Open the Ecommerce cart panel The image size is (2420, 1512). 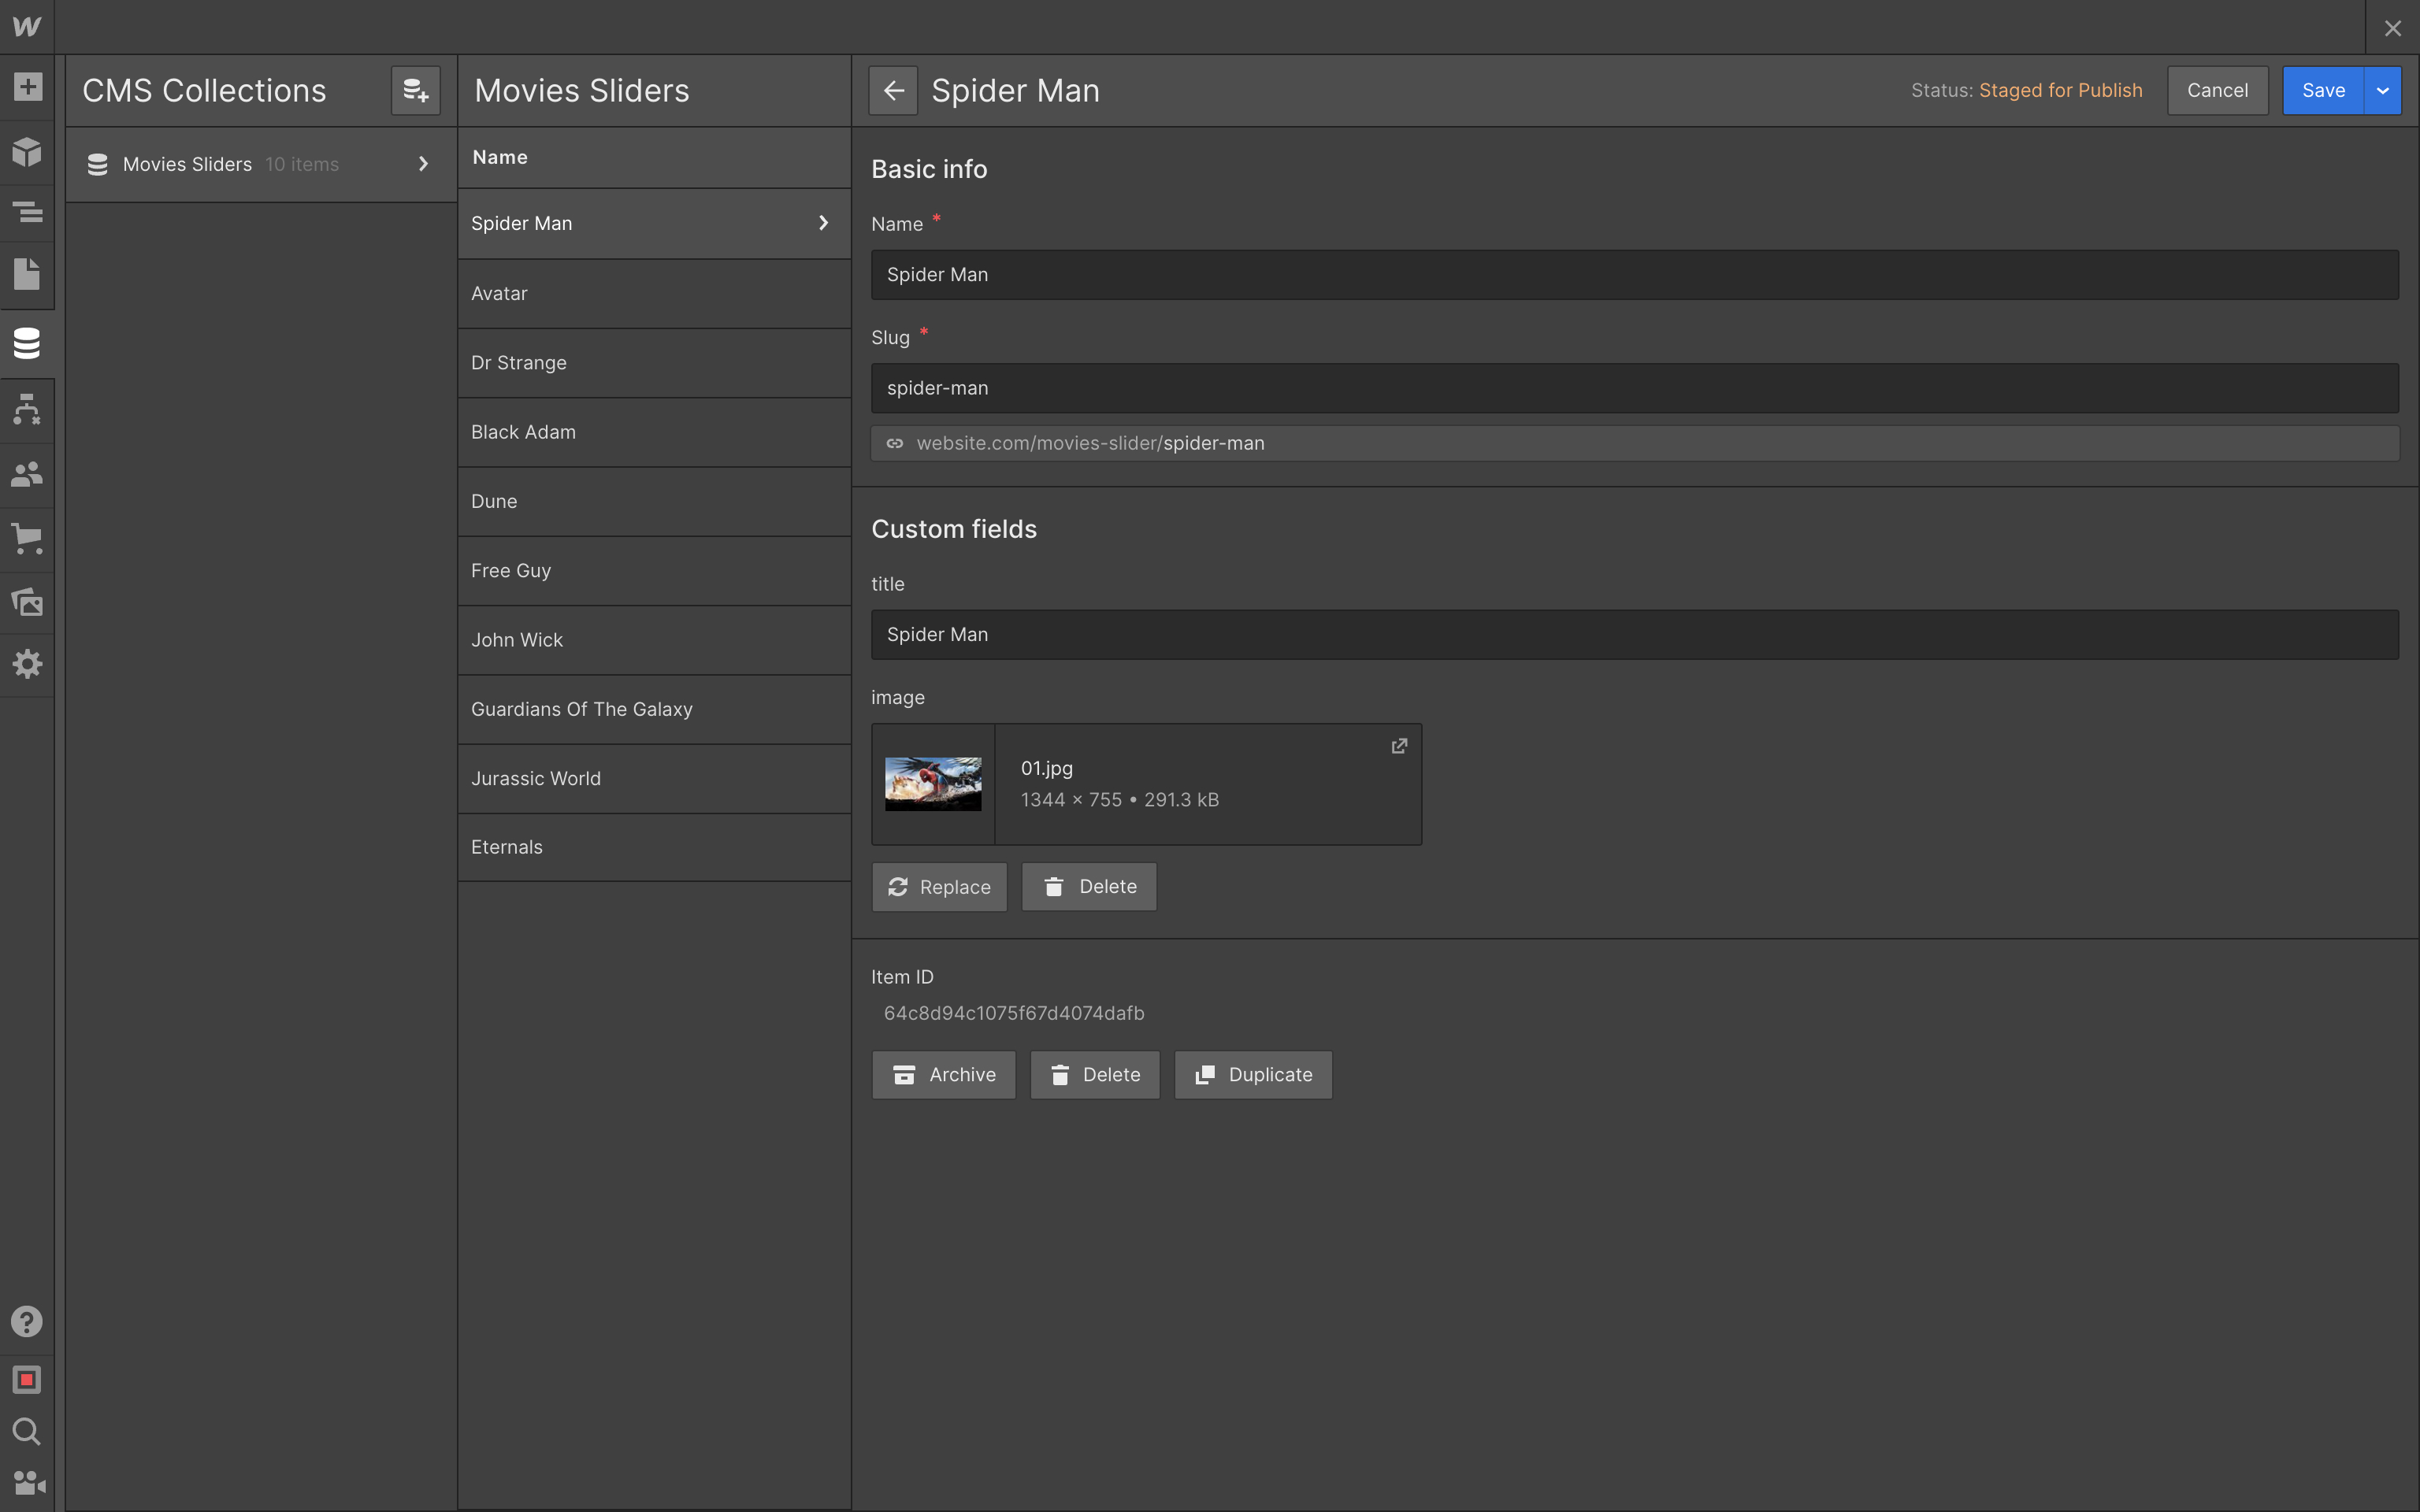27,539
